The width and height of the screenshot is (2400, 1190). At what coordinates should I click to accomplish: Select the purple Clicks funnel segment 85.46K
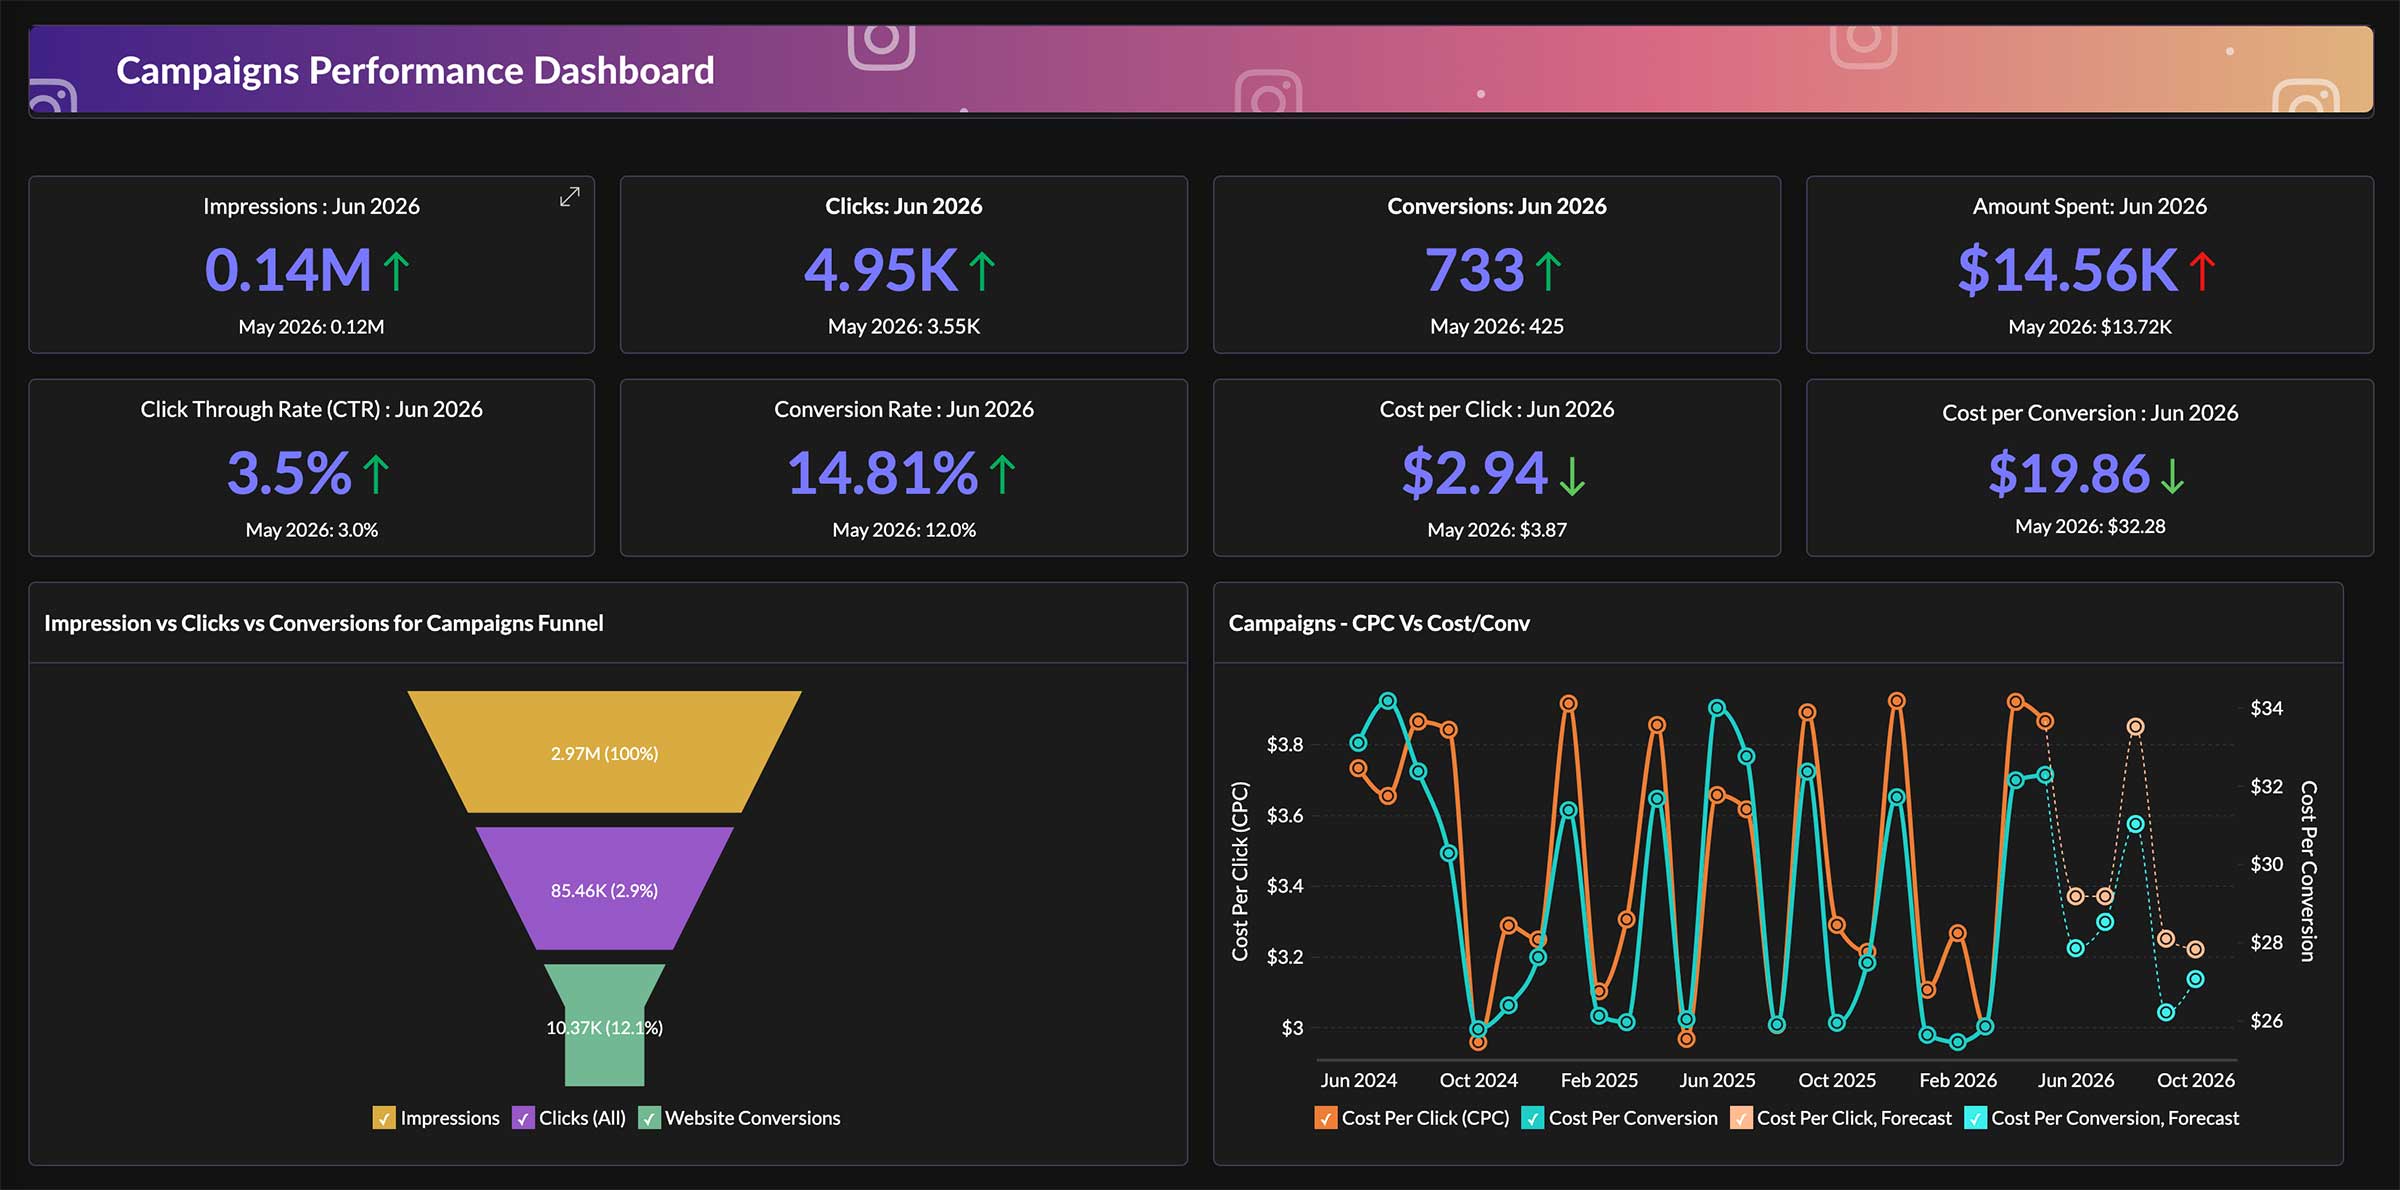(604, 889)
